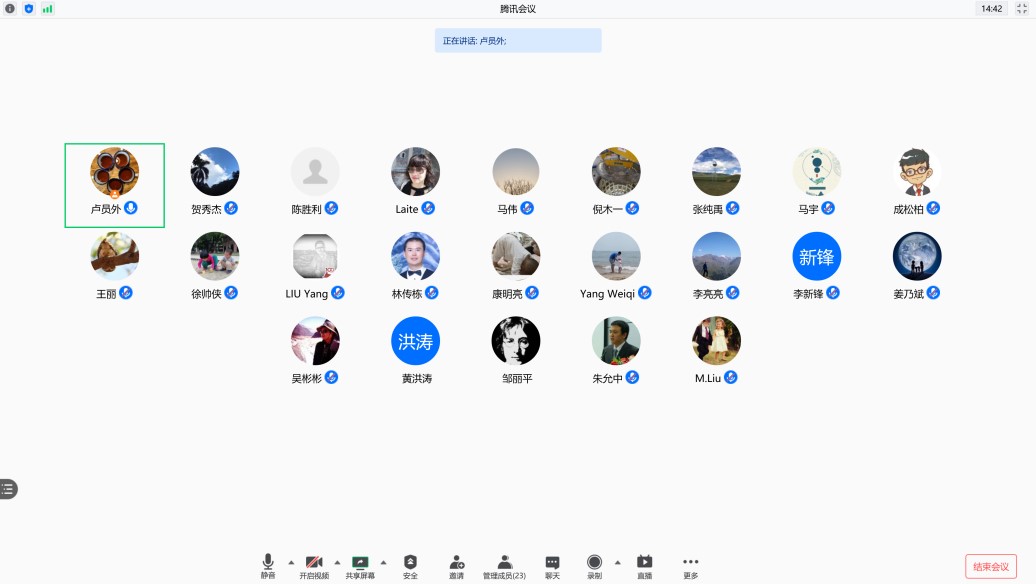Expand the arrow next to 录制
This screenshot has width=1036, height=584.
click(617, 562)
